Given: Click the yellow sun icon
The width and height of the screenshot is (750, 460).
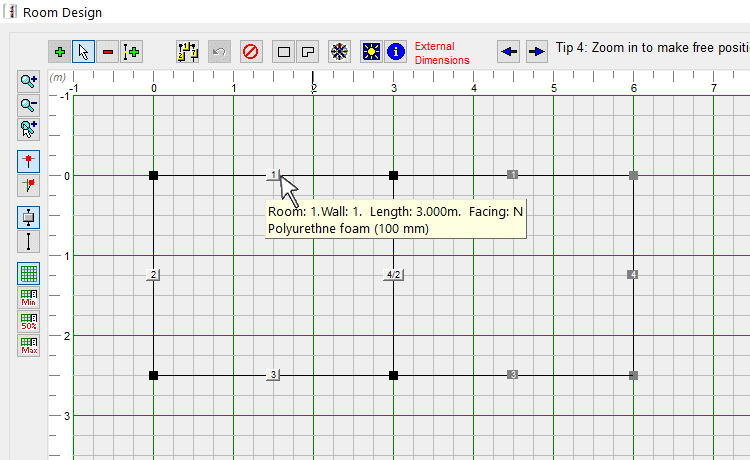Looking at the screenshot, I should pyautogui.click(x=371, y=52).
